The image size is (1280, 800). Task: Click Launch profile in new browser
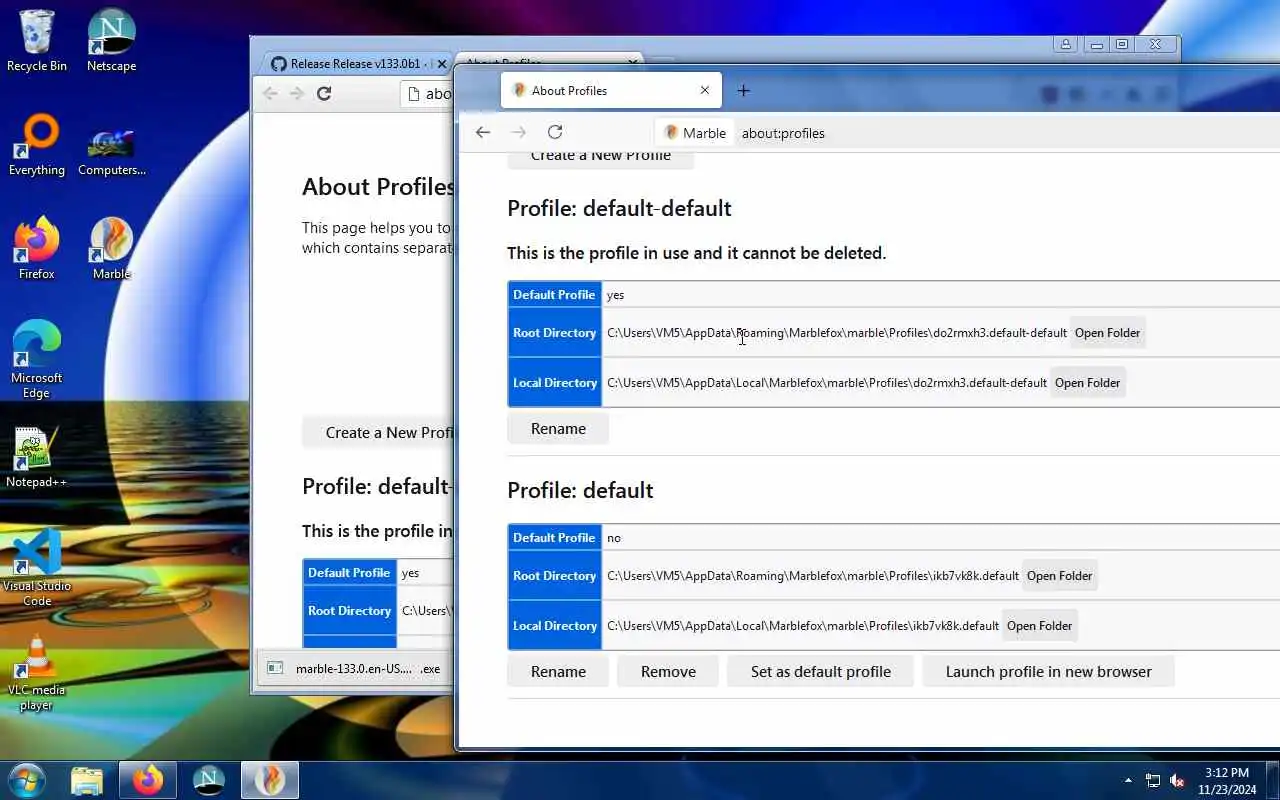click(1048, 672)
